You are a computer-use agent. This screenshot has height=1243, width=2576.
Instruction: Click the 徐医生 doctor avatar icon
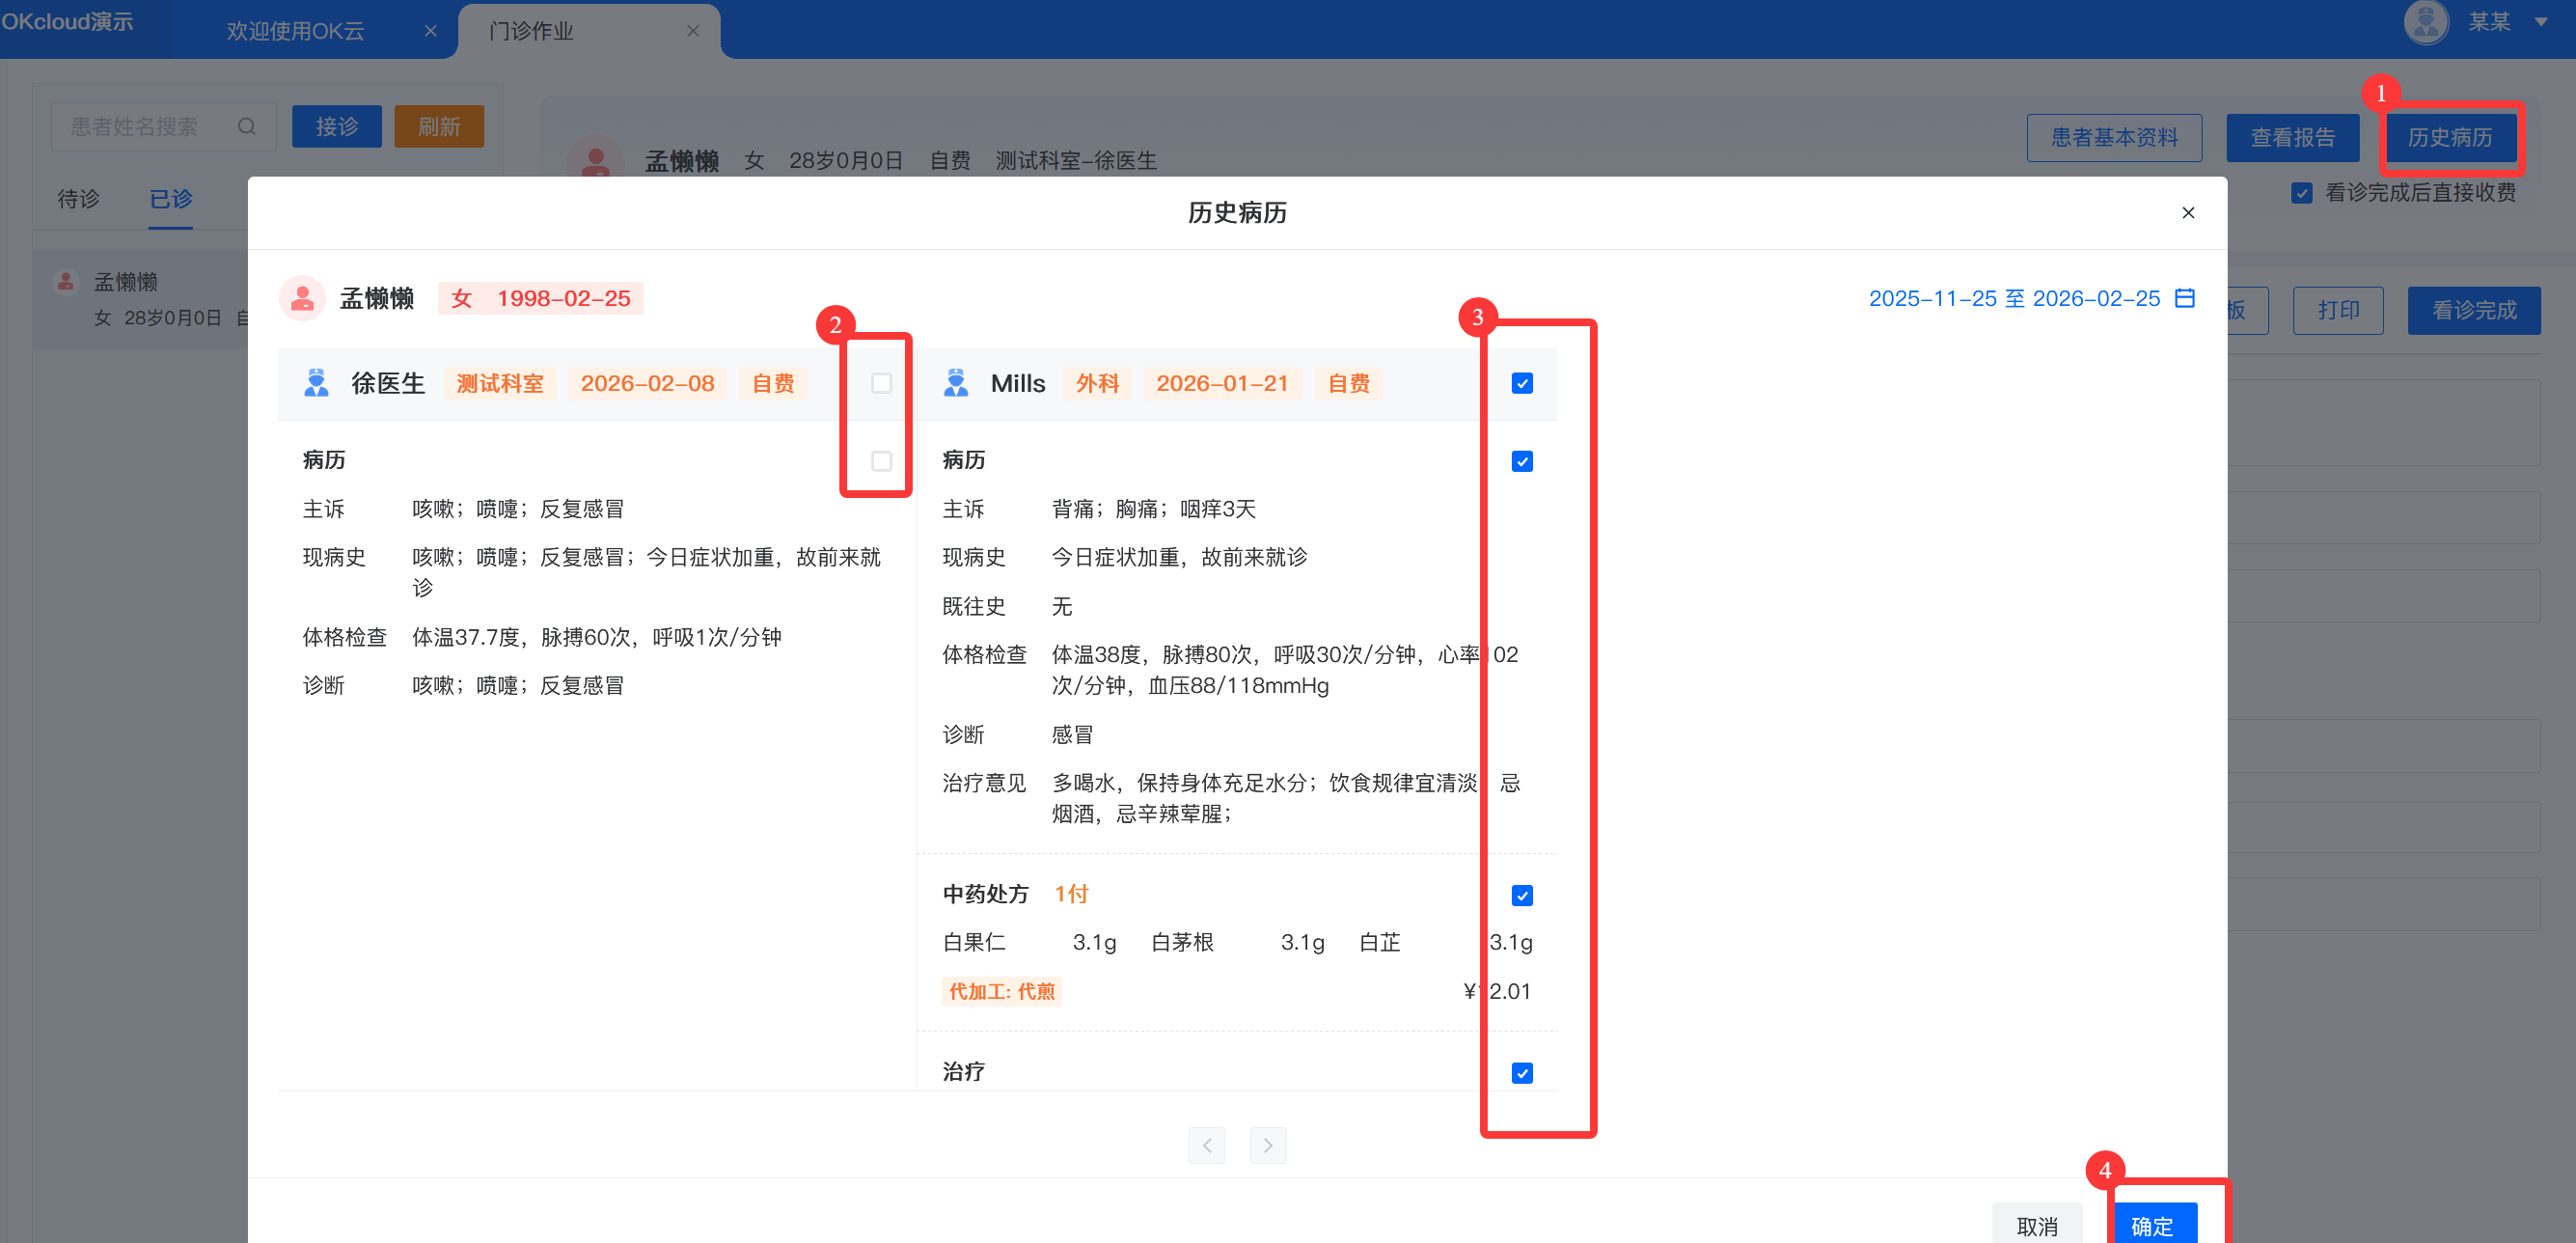[x=316, y=383]
